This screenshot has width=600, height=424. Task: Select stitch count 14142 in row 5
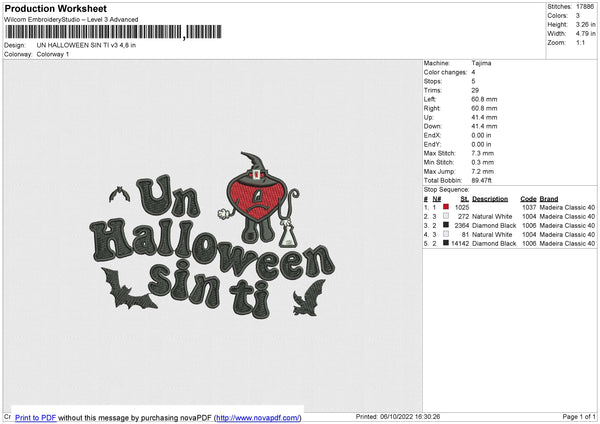(x=460, y=243)
